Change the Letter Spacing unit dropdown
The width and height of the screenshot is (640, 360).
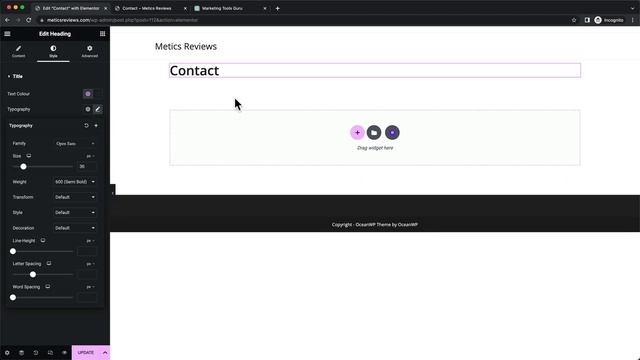pos(90,264)
